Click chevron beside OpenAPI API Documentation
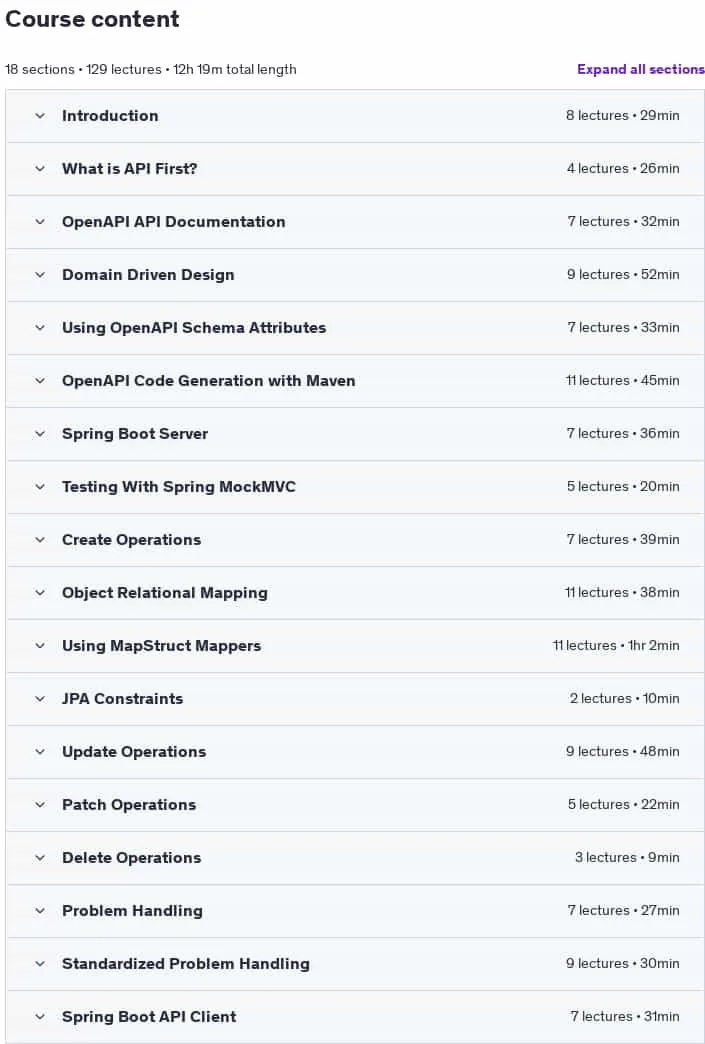The height and width of the screenshot is (1044, 705). point(40,222)
